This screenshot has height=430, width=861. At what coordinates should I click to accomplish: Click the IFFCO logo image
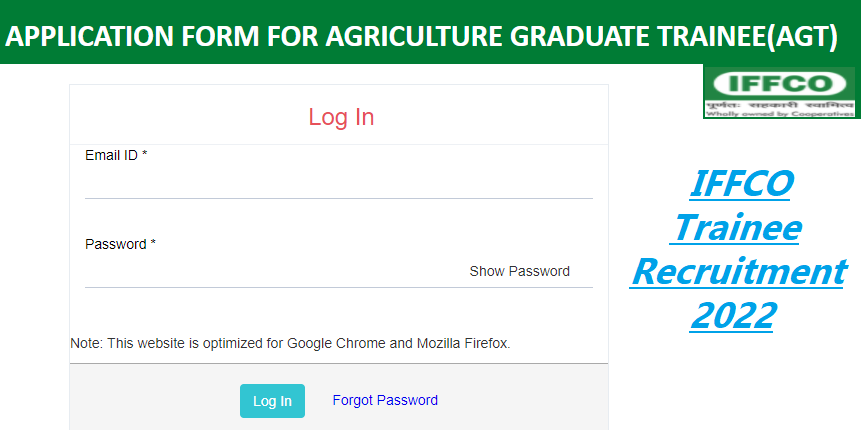coord(780,83)
